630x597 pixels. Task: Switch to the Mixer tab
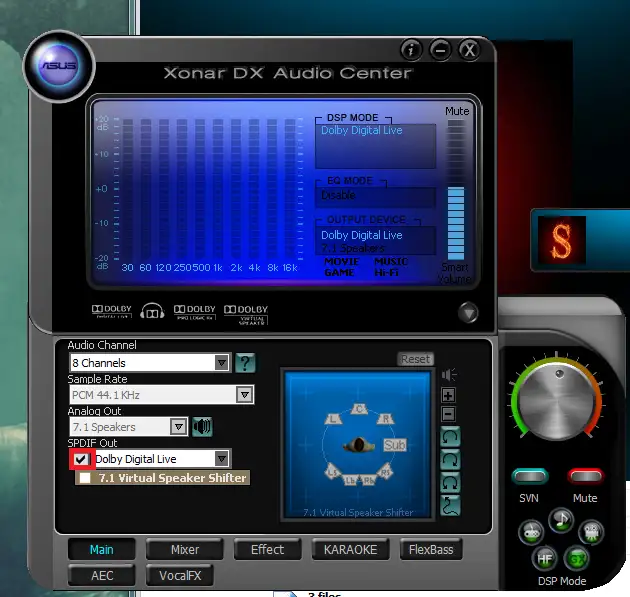click(185, 550)
